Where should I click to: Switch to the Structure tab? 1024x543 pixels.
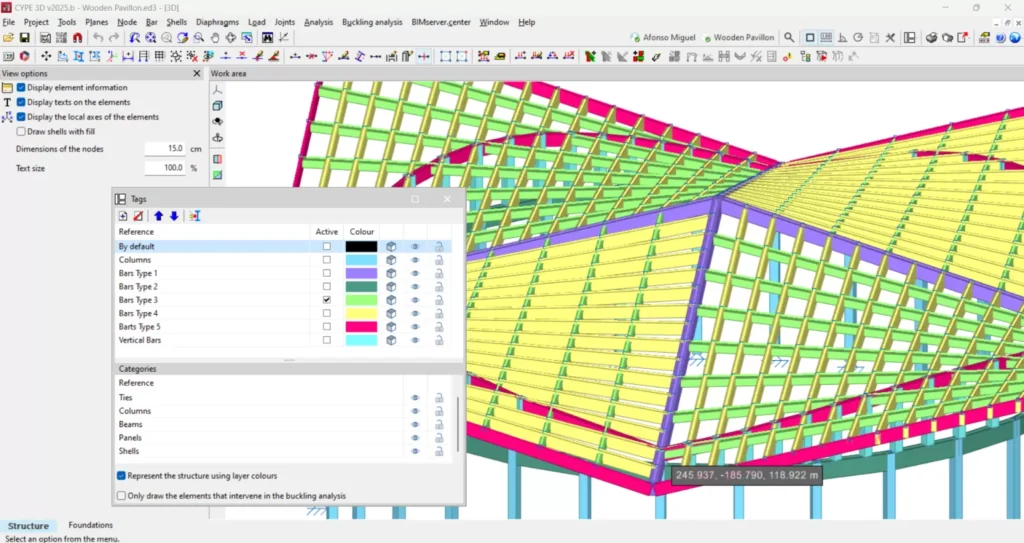click(x=28, y=525)
